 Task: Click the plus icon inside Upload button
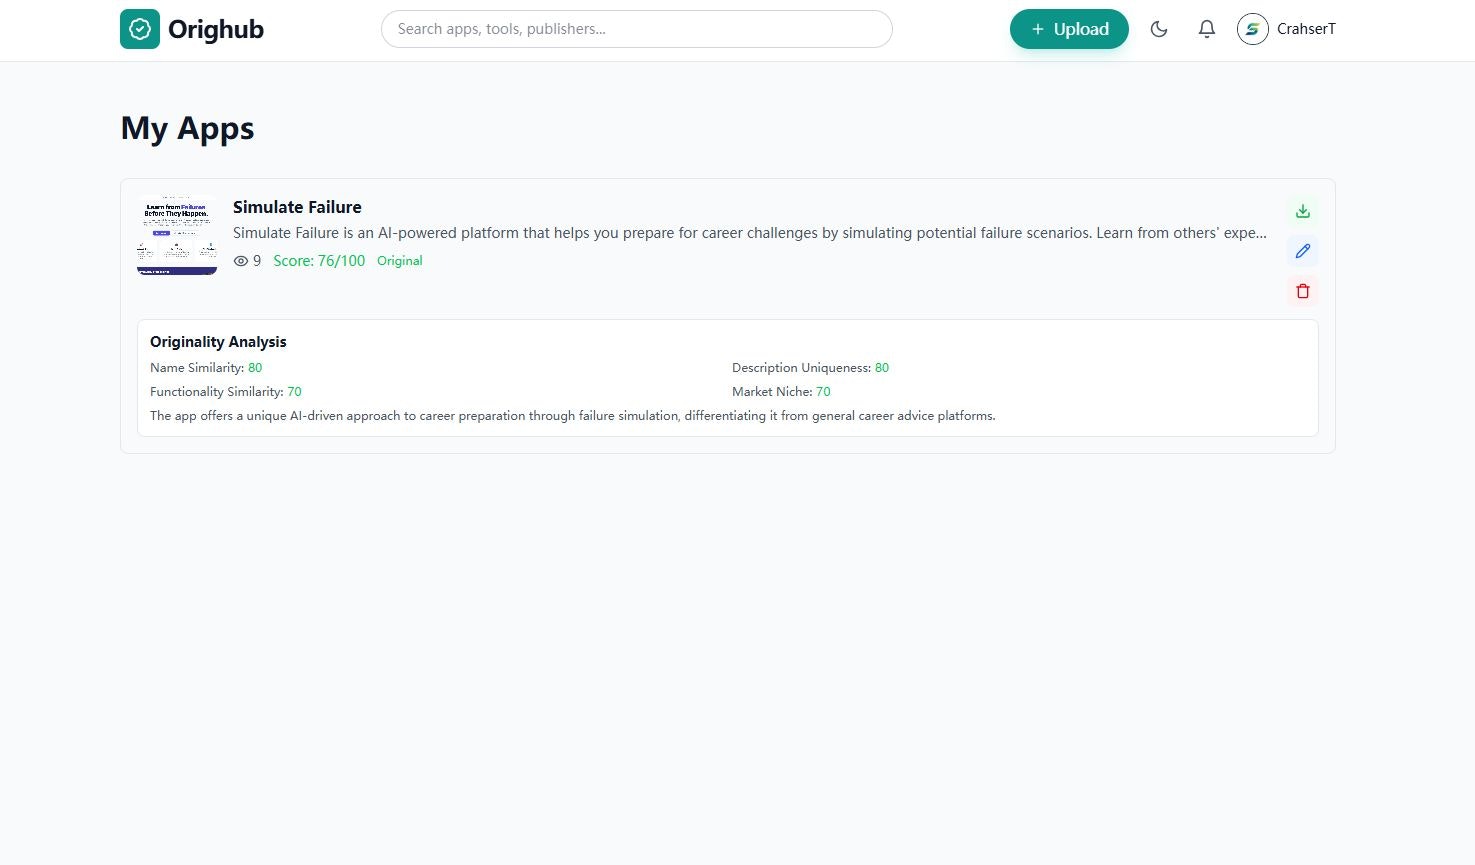[1037, 28]
